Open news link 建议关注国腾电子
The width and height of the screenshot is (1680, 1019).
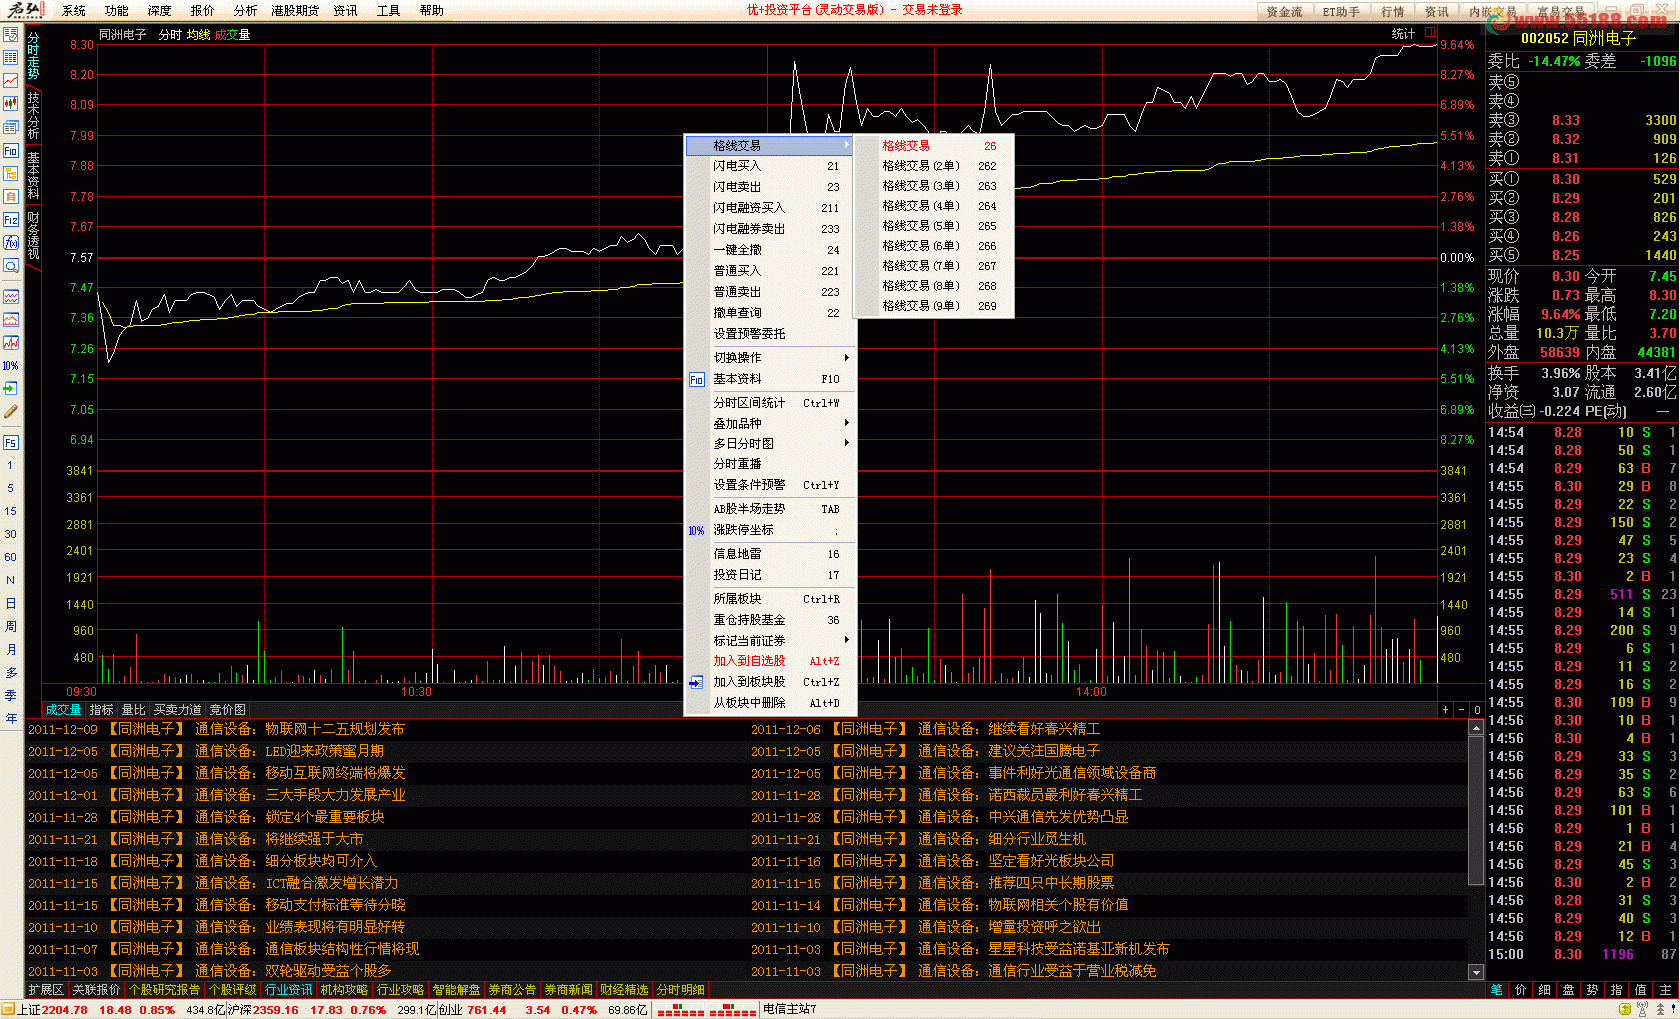click(x=1044, y=751)
